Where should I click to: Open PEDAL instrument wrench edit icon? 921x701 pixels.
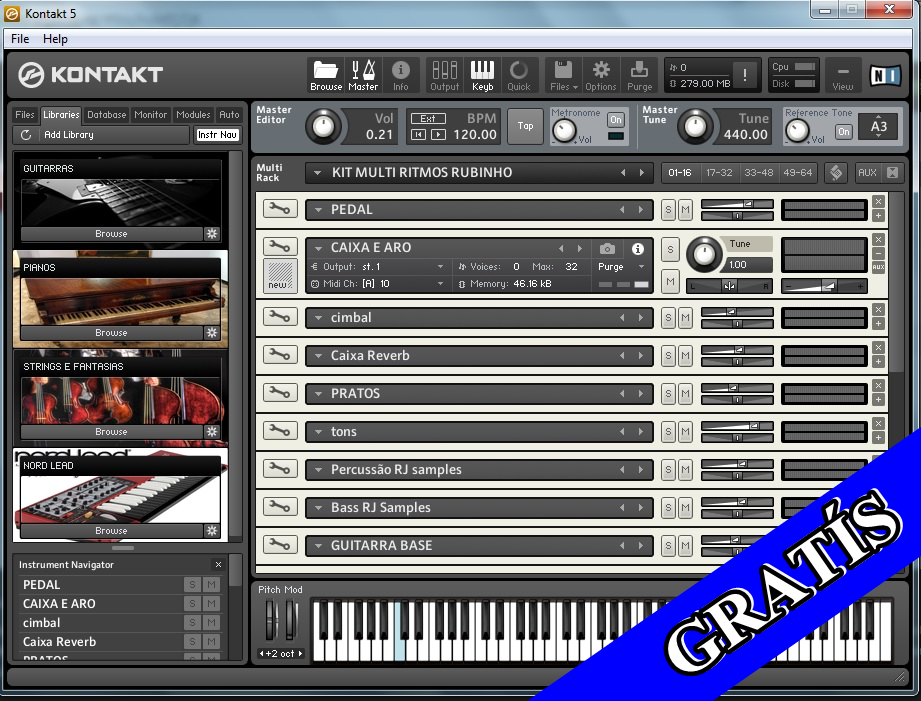(280, 209)
